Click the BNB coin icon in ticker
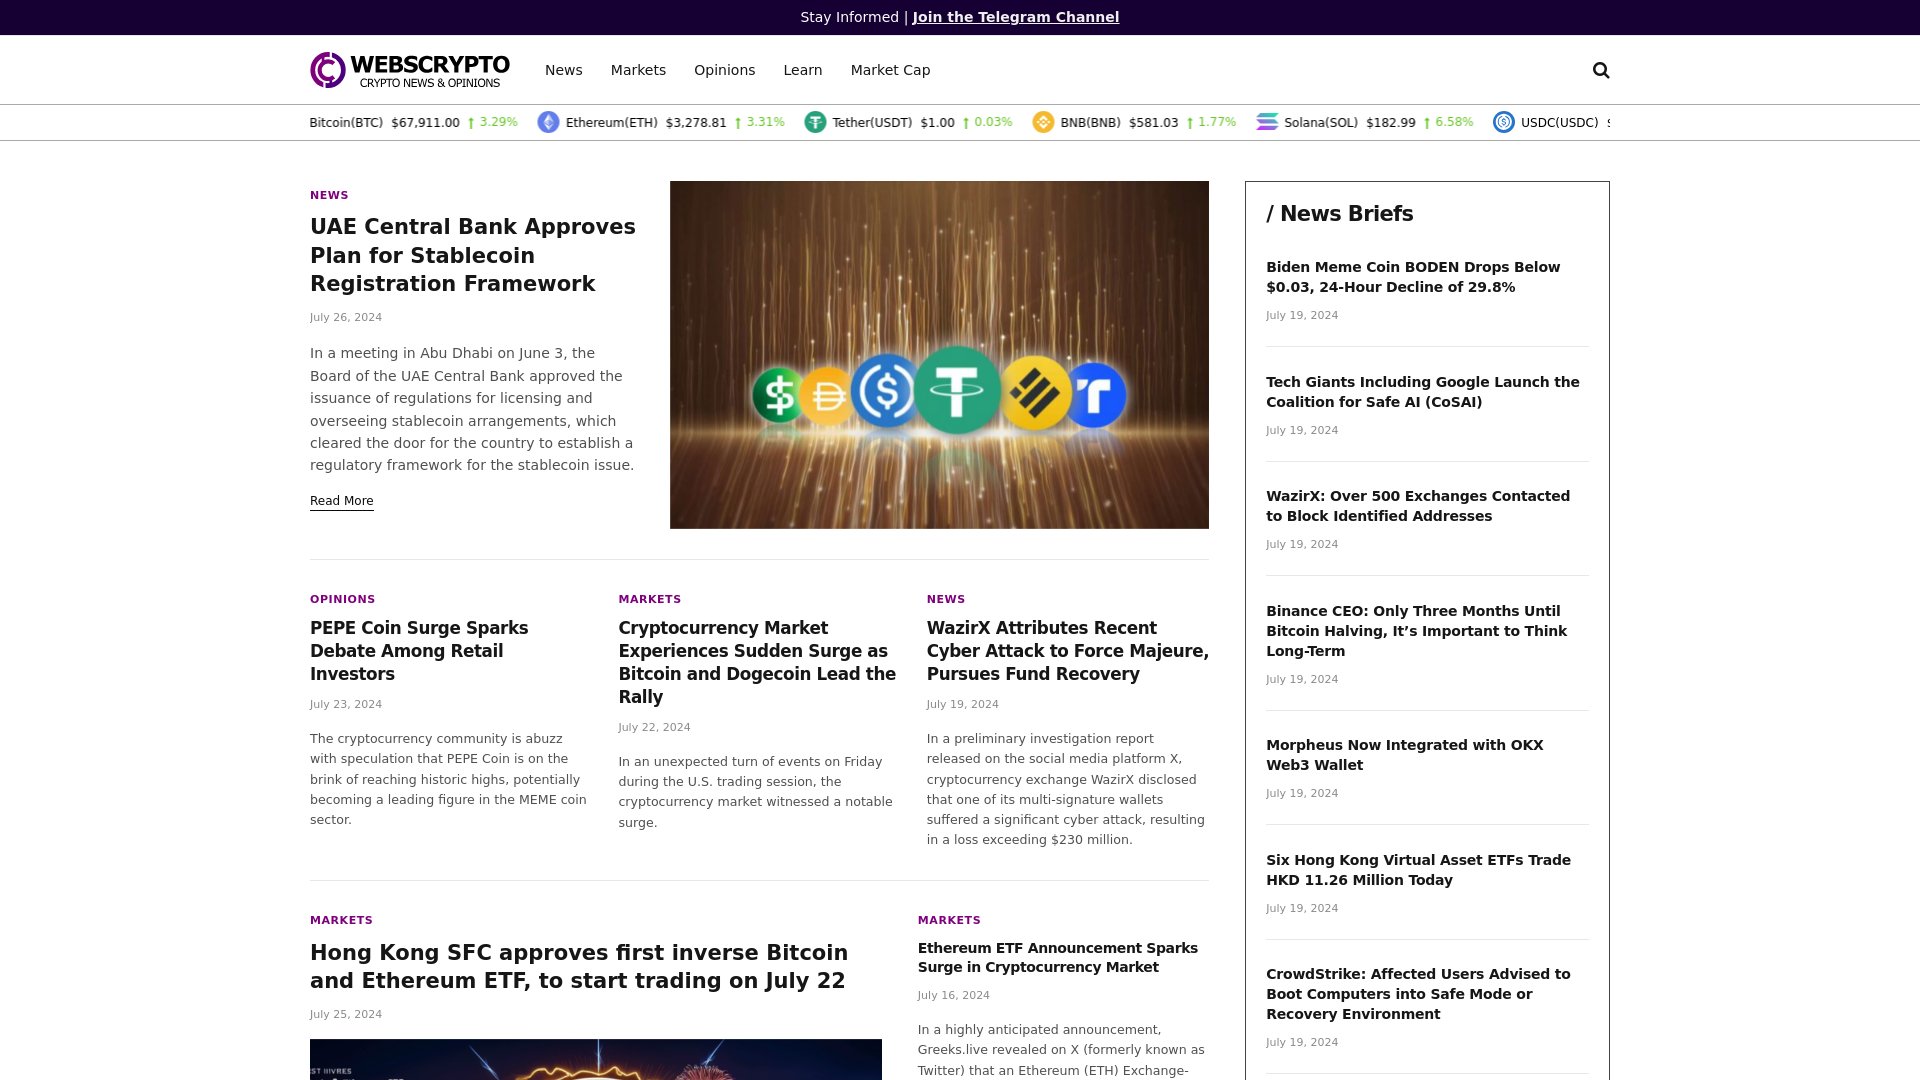Viewport: 1920px width, 1080px height. pos(1043,122)
